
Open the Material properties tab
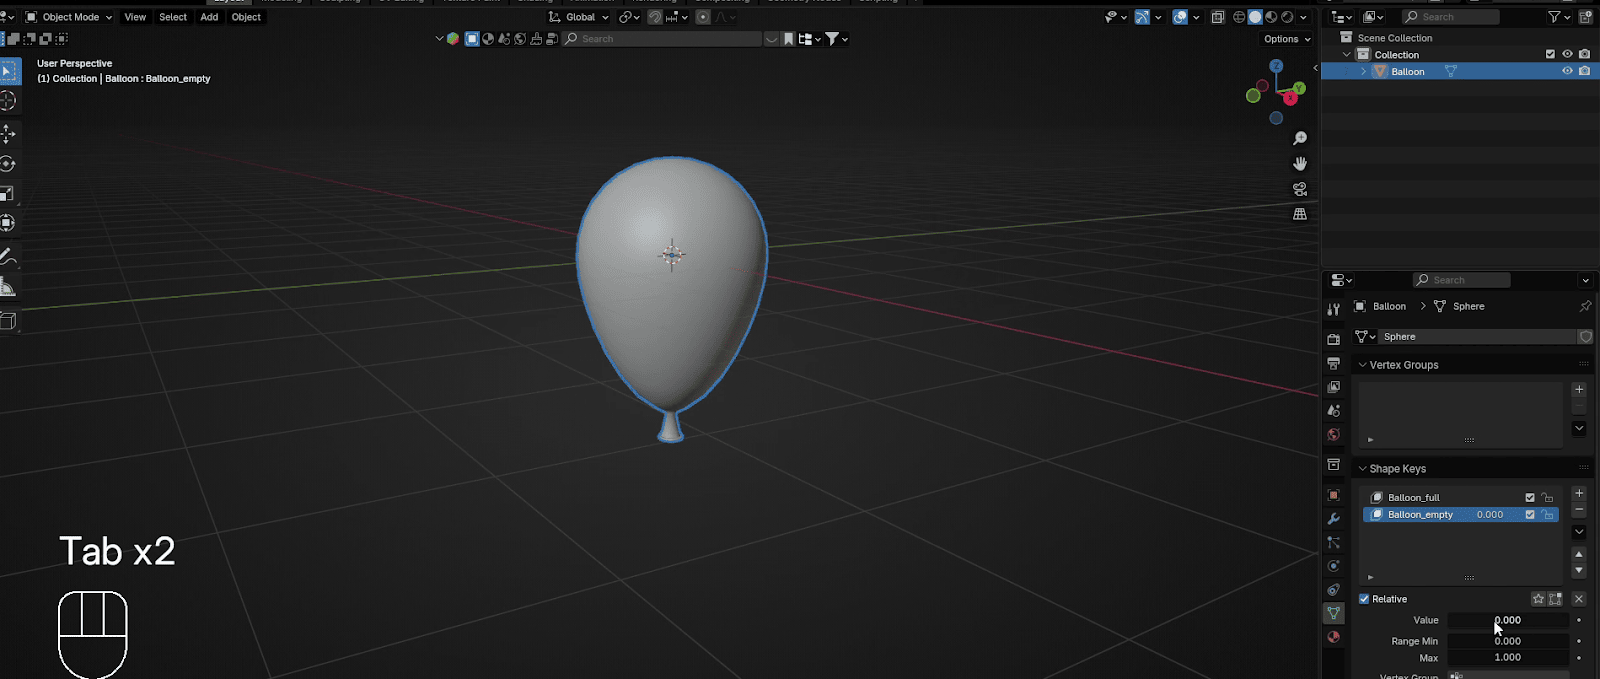(x=1333, y=637)
